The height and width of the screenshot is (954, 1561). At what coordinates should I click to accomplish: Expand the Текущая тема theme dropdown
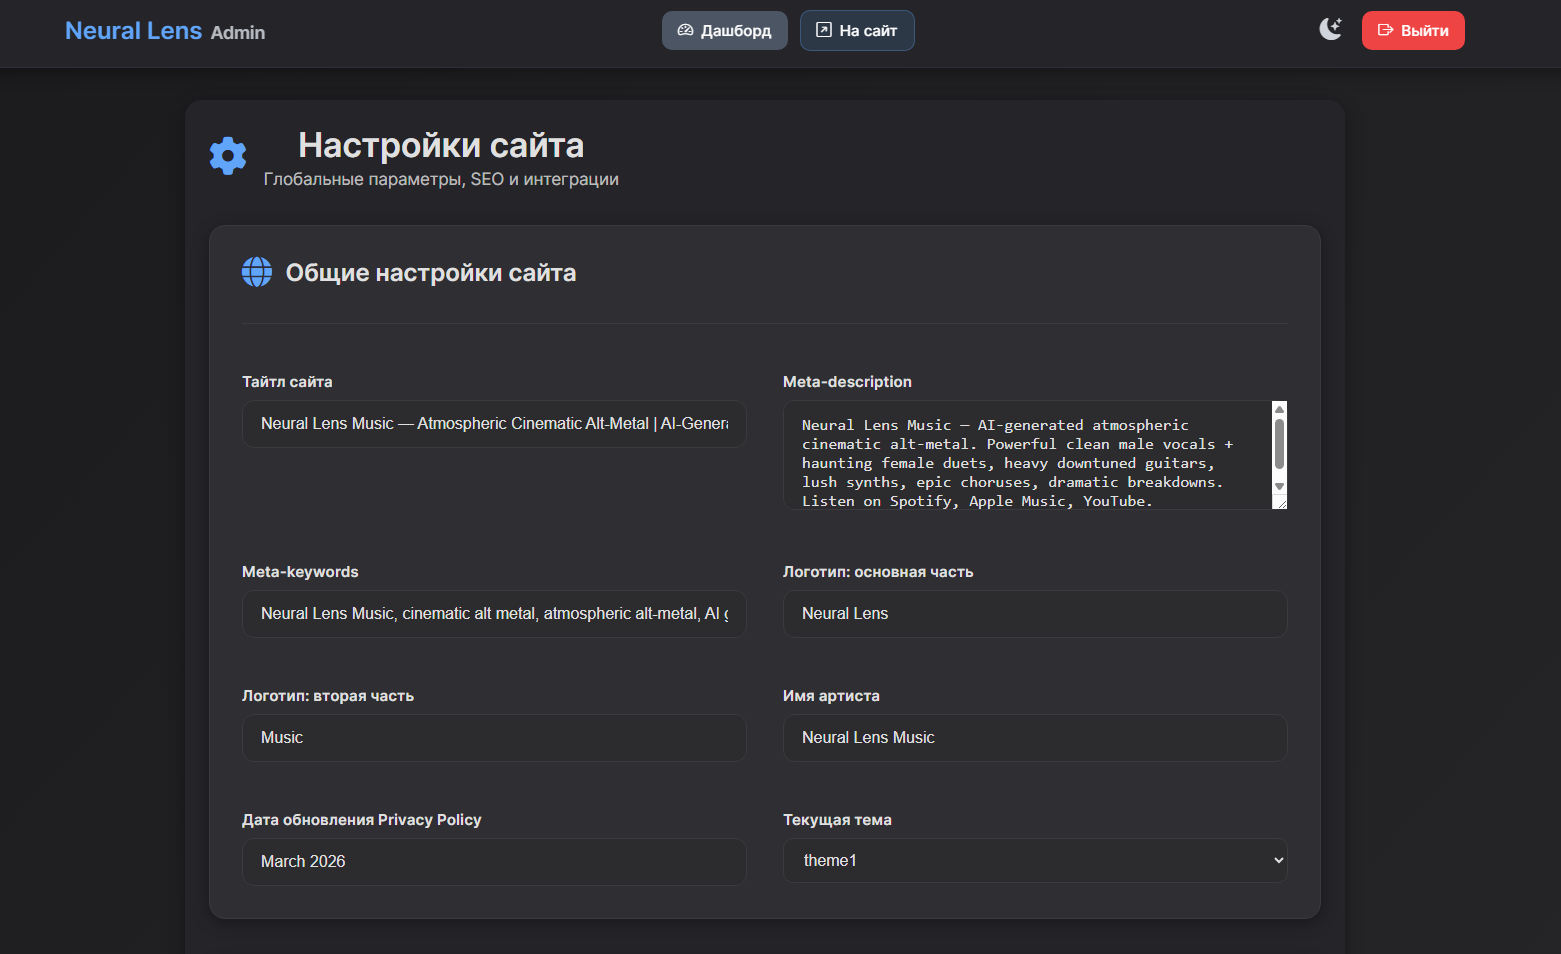(x=1034, y=861)
